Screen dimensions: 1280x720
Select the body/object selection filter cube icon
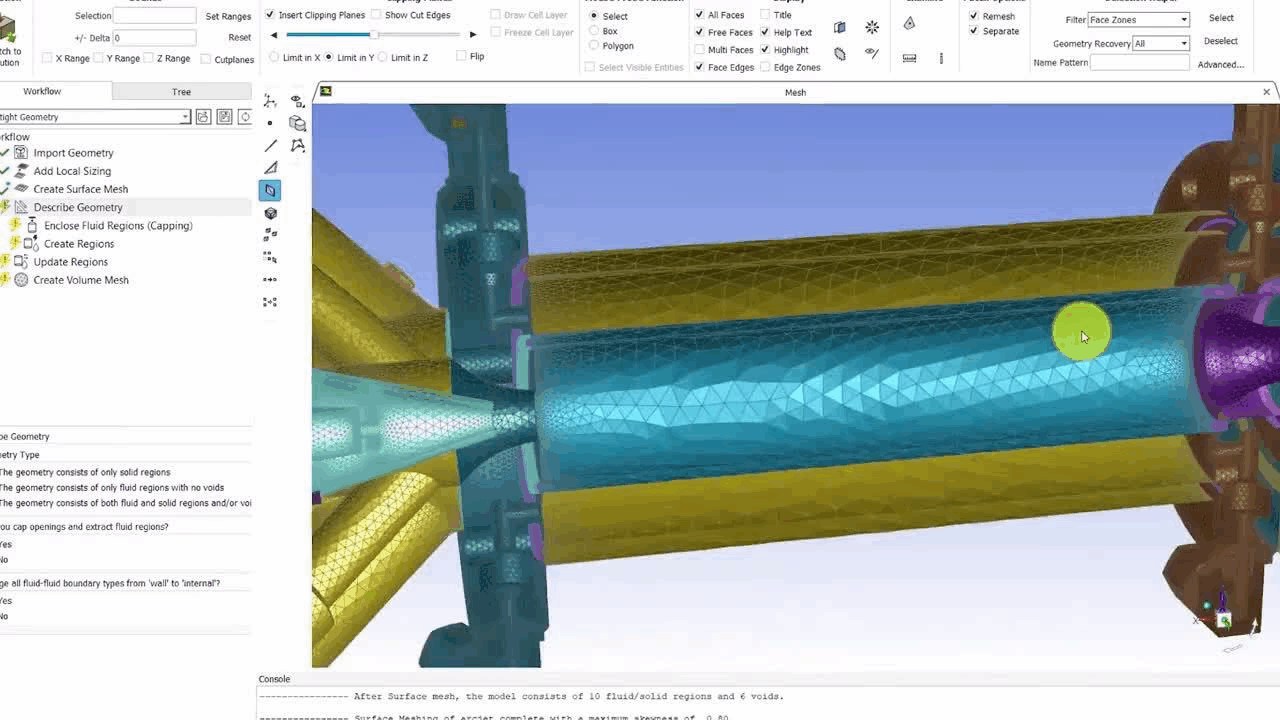coord(270,213)
